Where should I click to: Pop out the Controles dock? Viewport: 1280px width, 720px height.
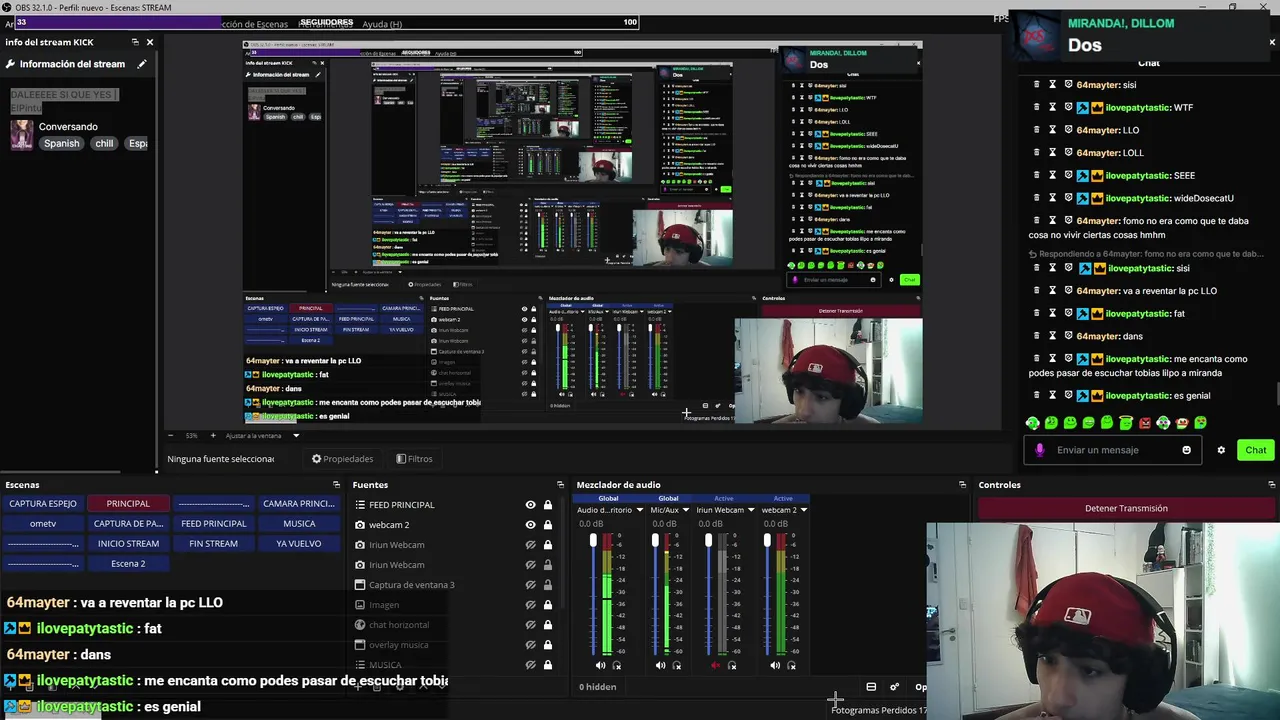click(1272, 485)
